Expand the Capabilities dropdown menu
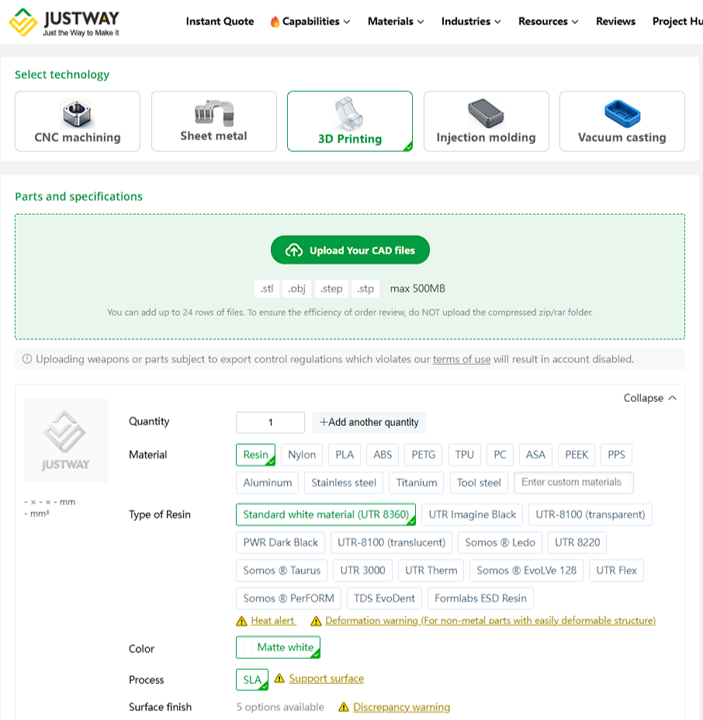Viewport: 703px width, 720px height. (x=310, y=21)
